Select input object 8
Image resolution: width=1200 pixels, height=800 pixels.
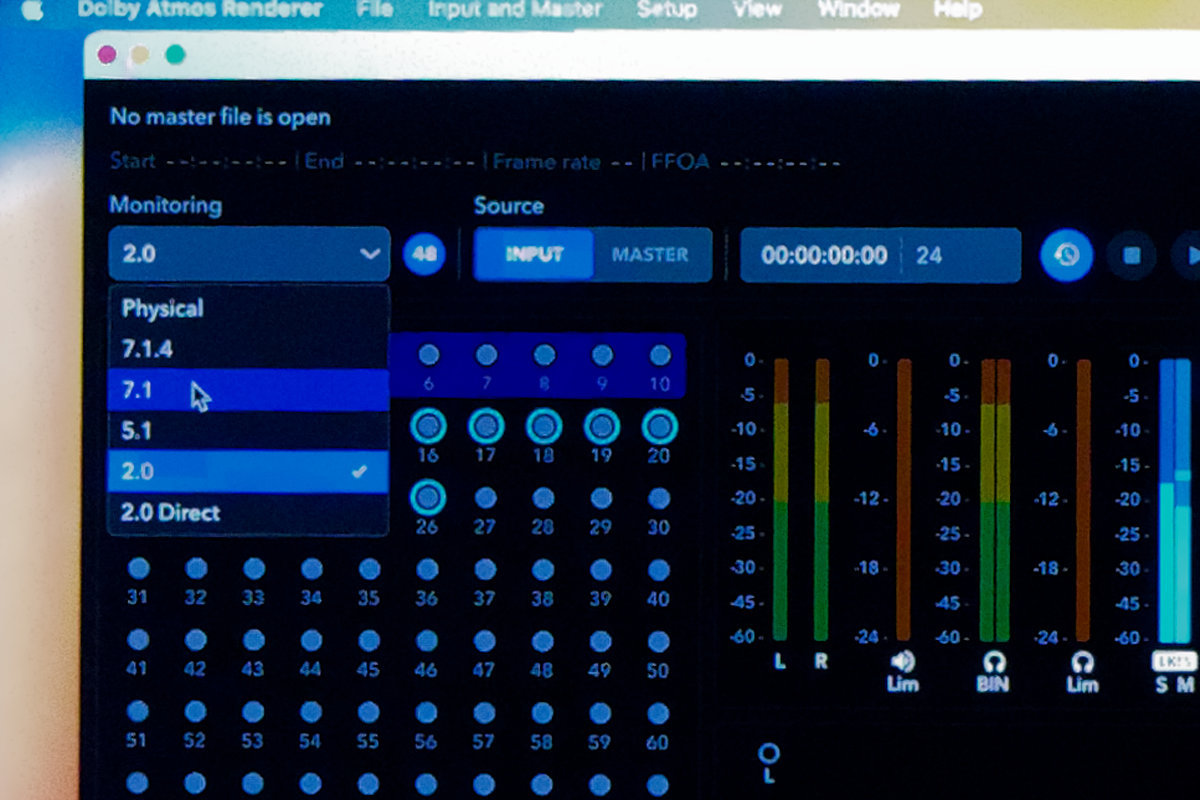[x=544, y=355]
